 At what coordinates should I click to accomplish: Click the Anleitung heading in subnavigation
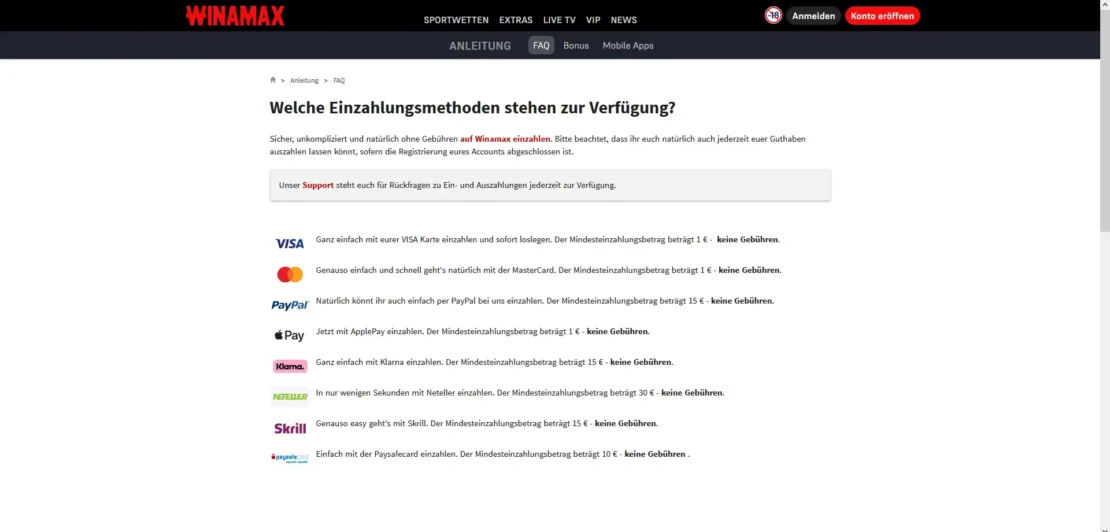[x=480, y=45]
